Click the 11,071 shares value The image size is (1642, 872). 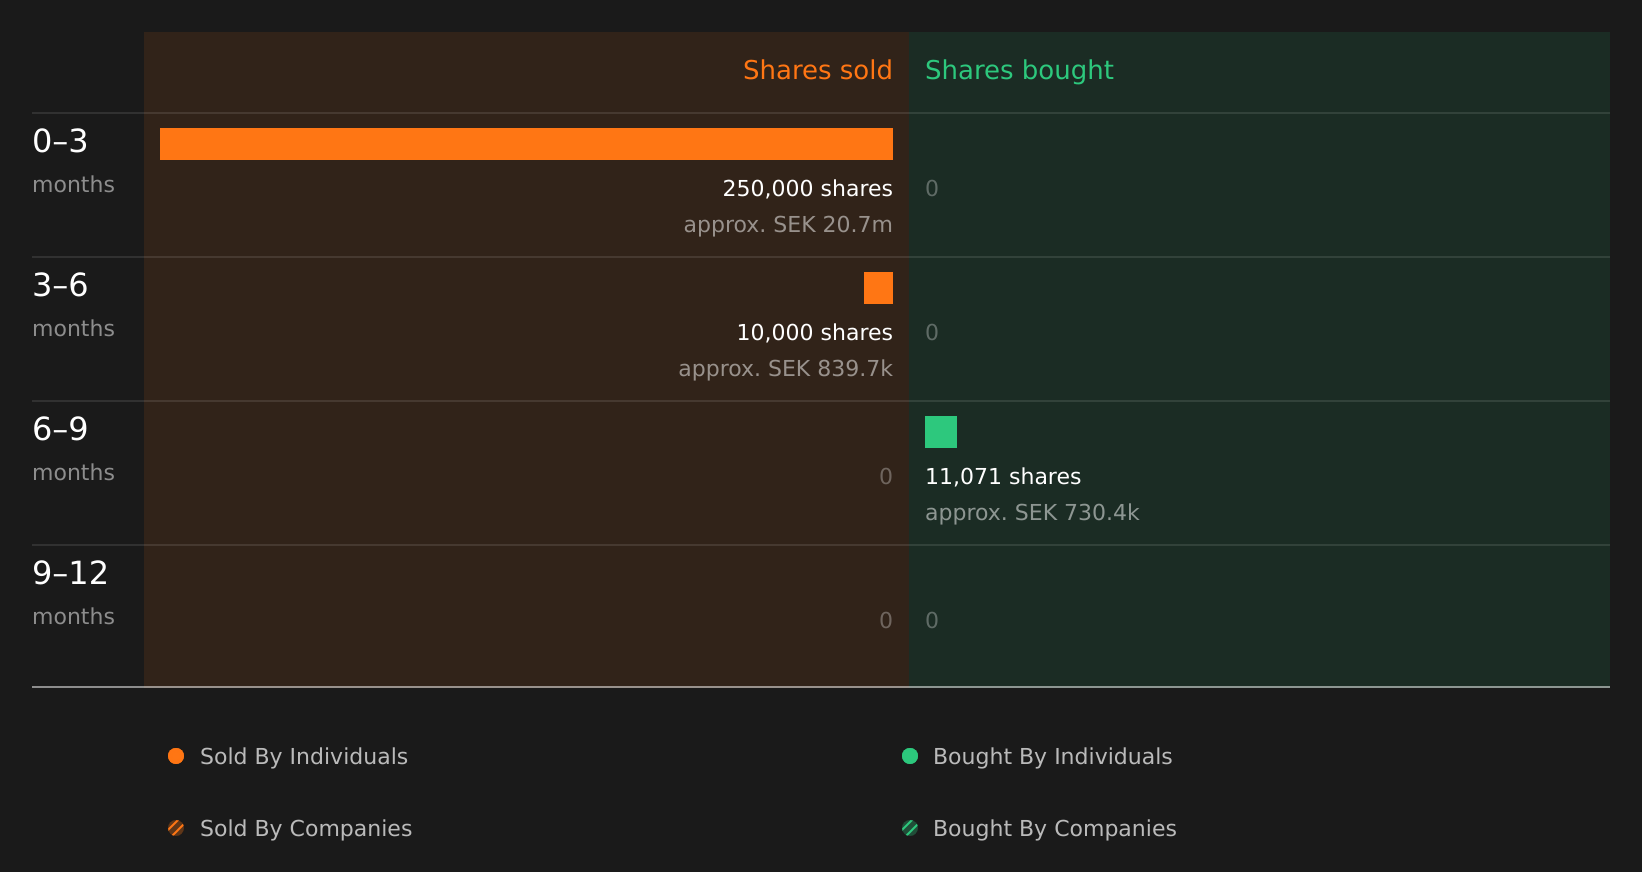pos(1003,476)
